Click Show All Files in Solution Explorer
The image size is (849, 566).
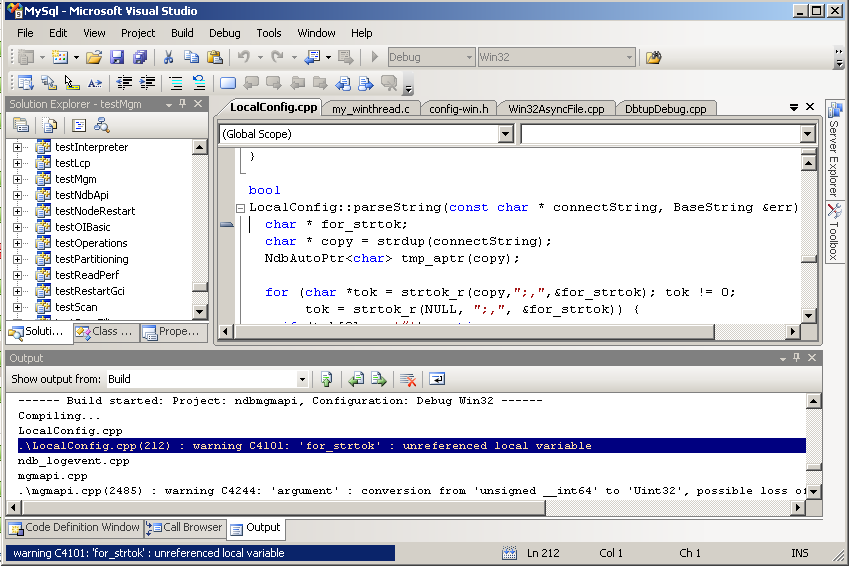point(49,125)
